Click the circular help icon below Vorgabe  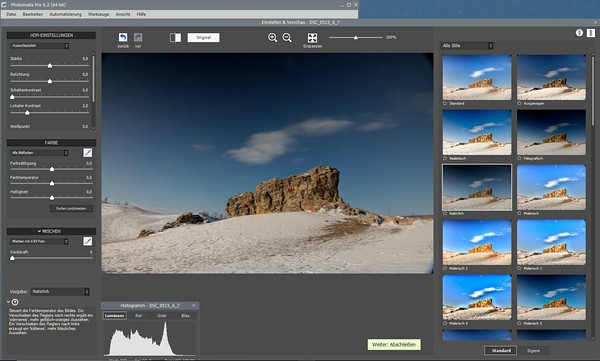click(x=15, y=302)
